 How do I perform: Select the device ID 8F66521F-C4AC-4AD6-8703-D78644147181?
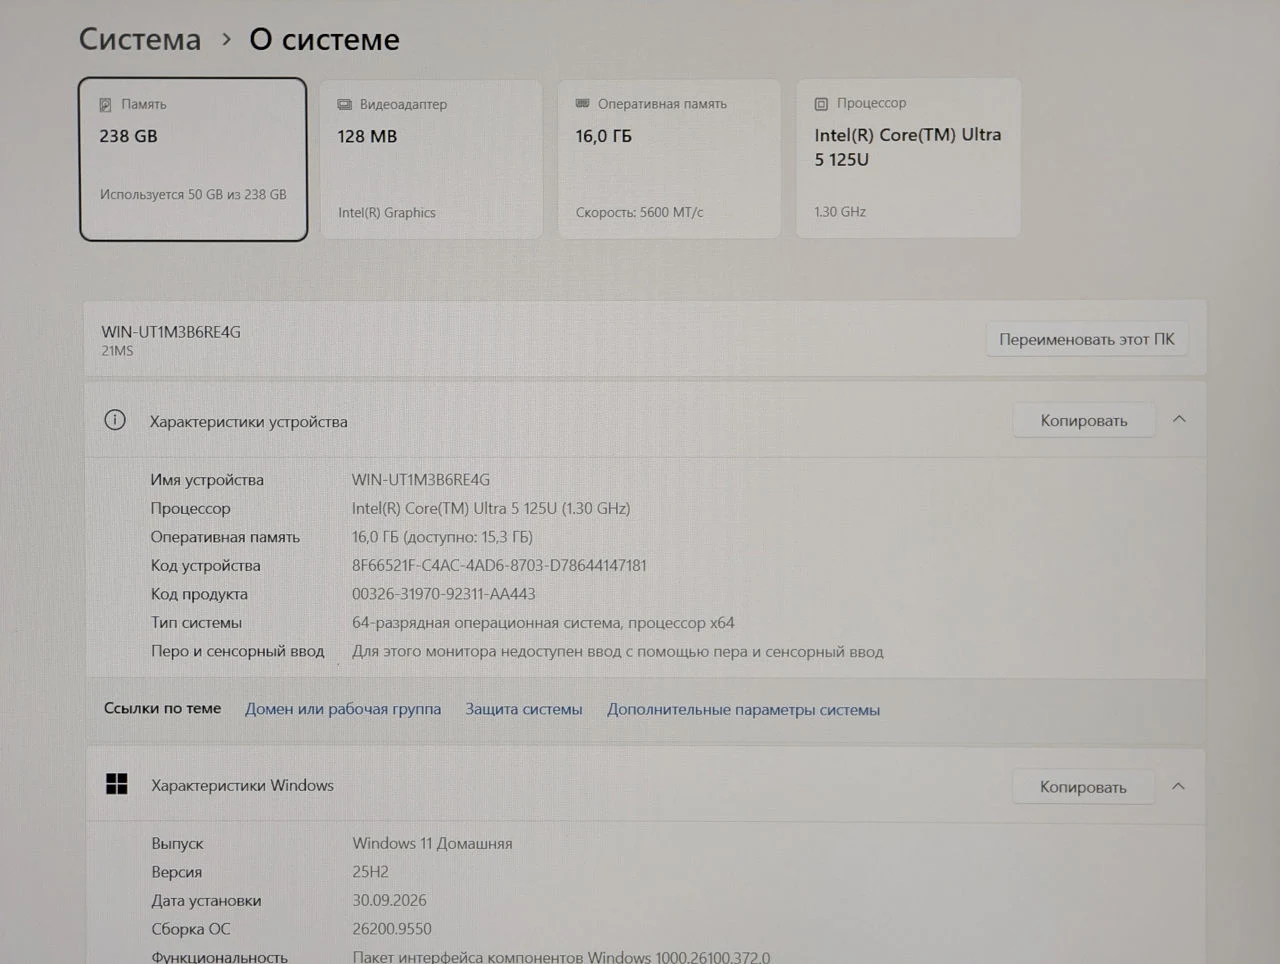click(499, 565)
